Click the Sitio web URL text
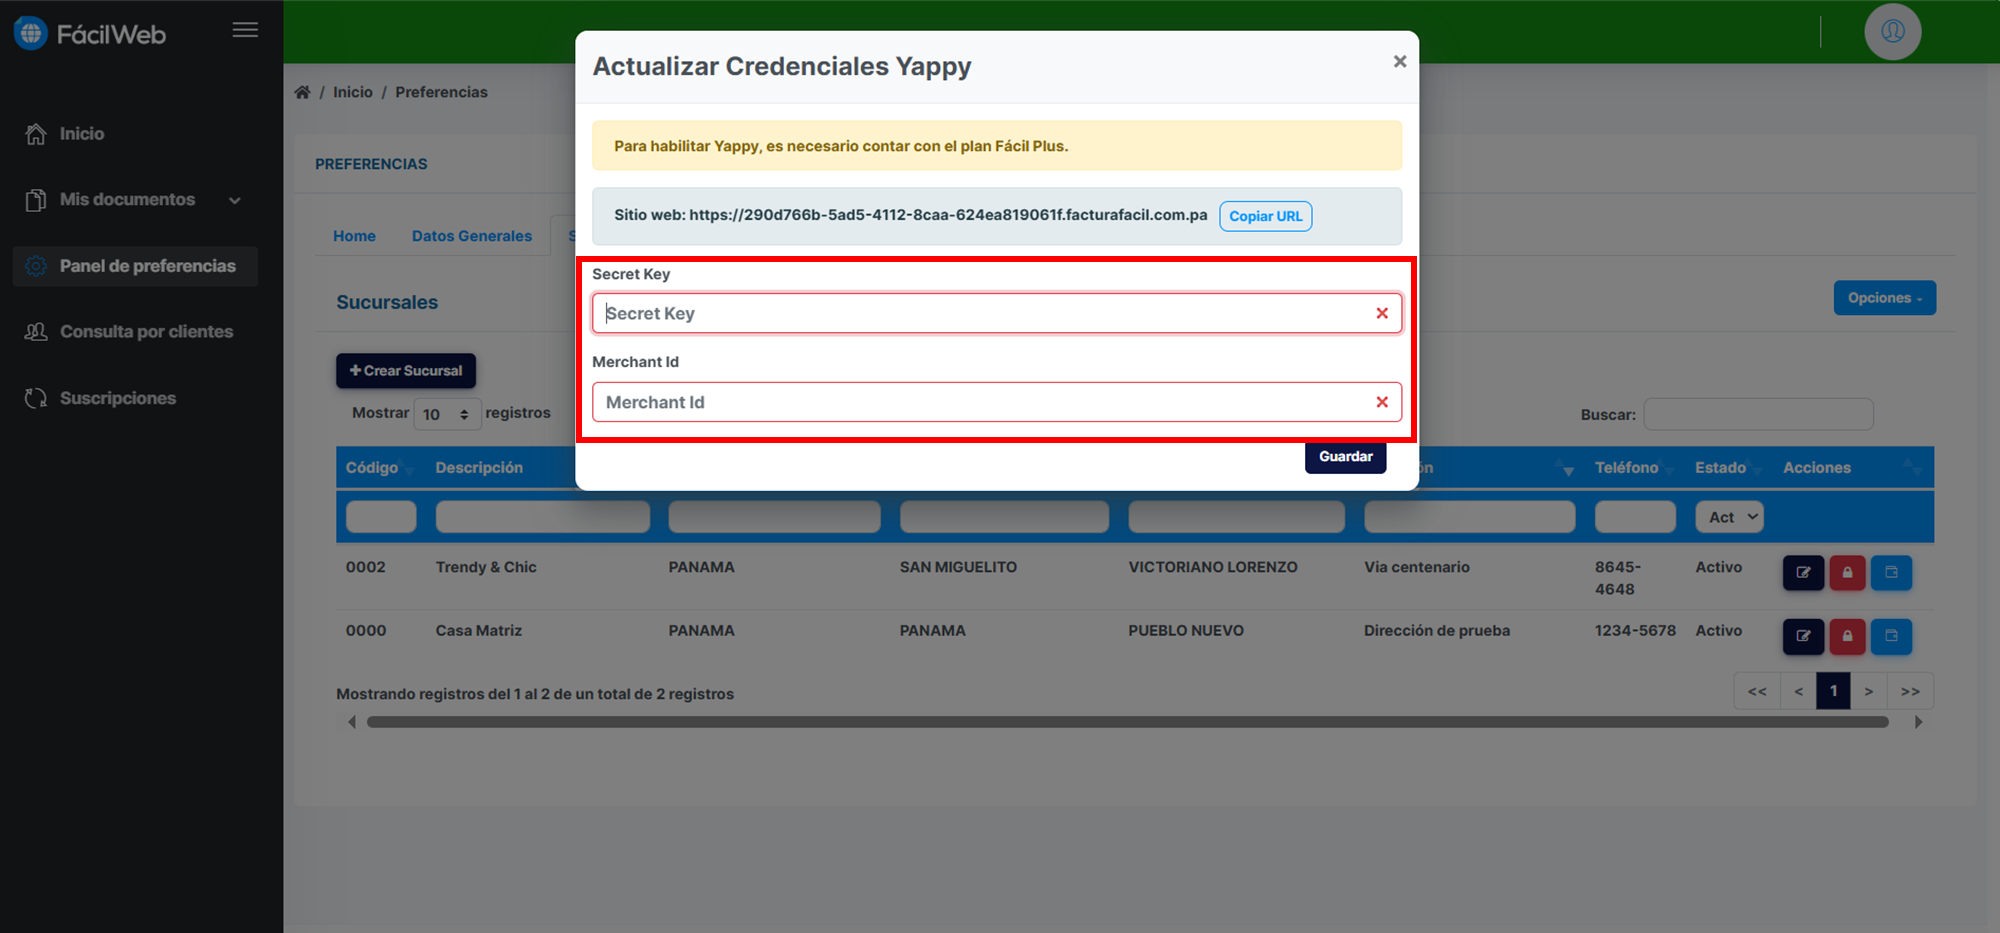 [x=911, y=215]
